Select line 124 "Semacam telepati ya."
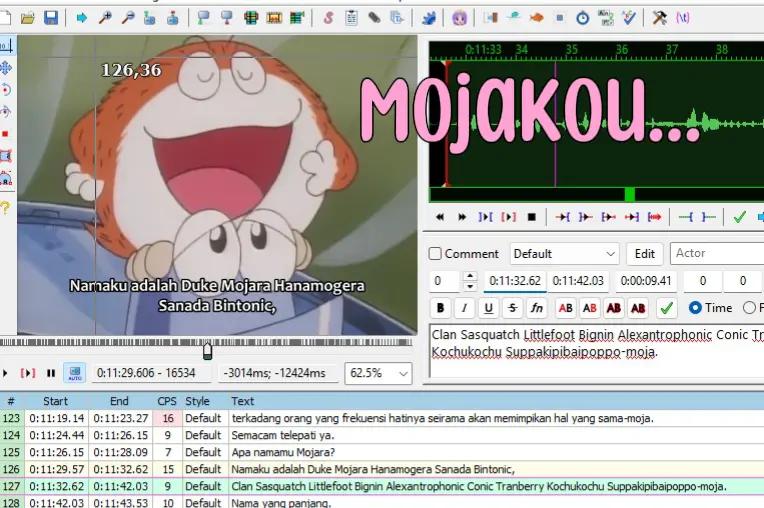 [x=382, y=435]
